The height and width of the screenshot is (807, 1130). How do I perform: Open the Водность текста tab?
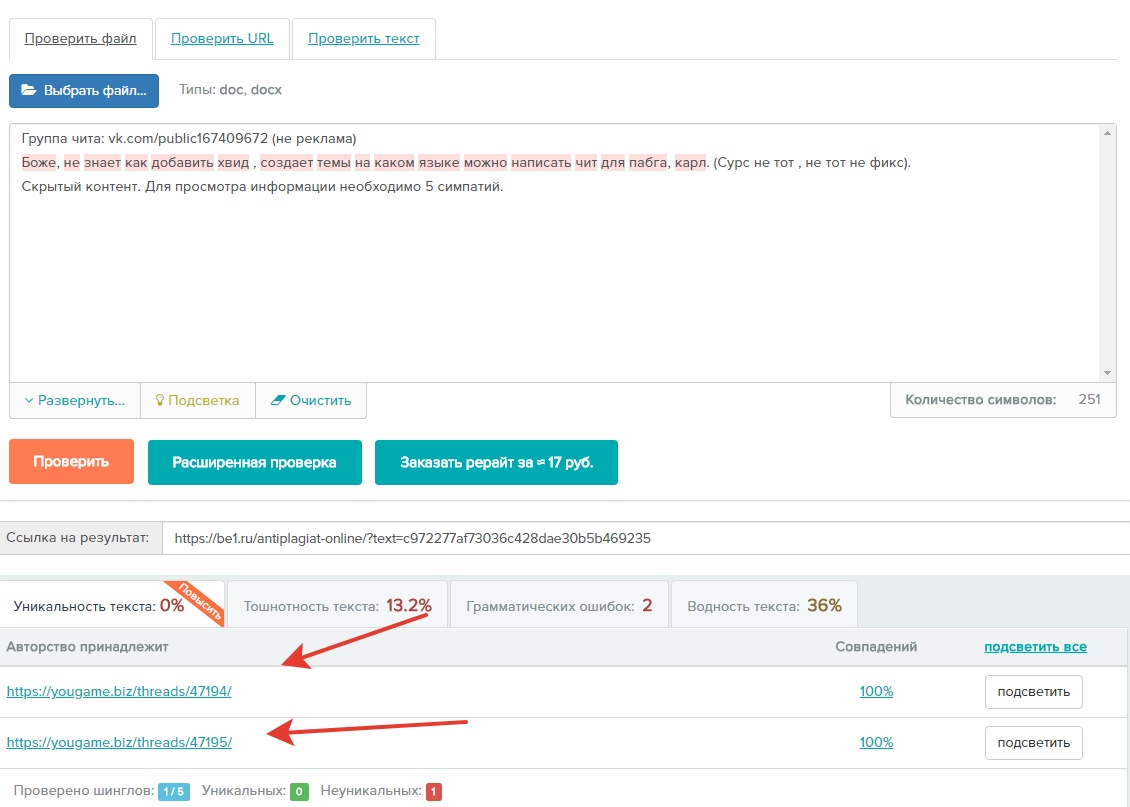tap(764, 605)
